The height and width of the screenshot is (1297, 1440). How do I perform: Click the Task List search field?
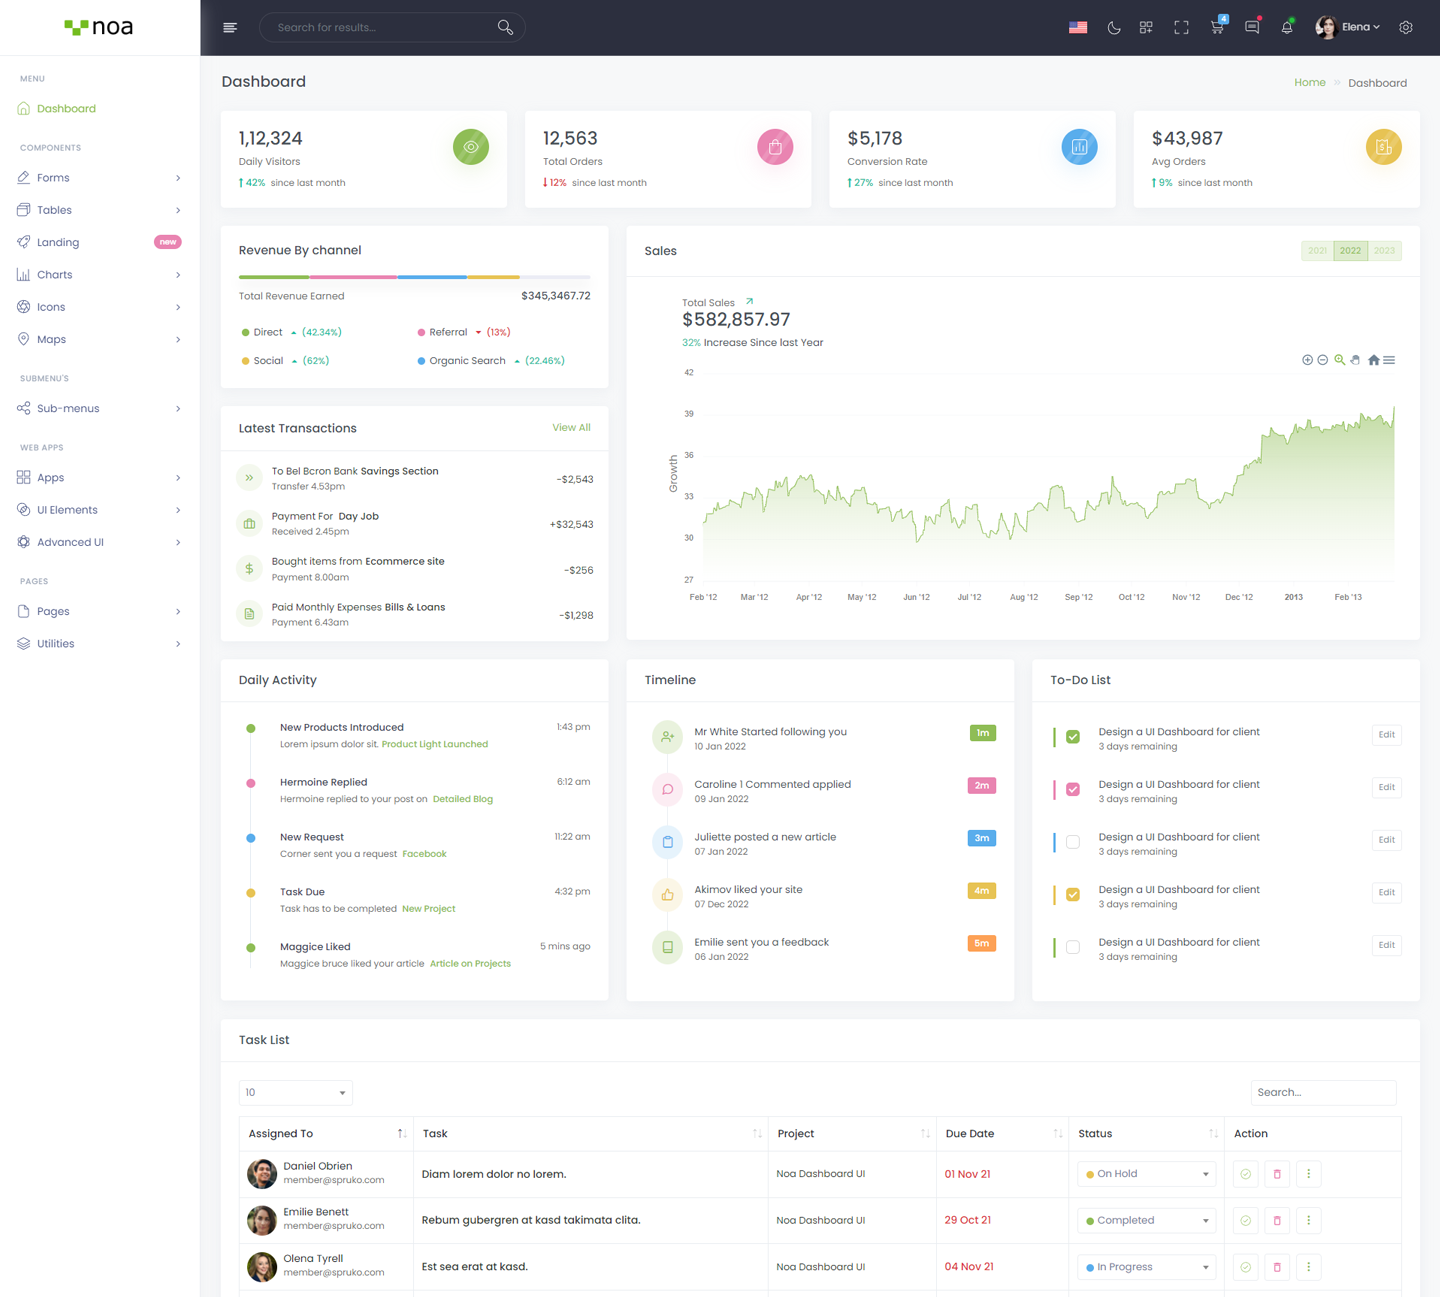[1322, 1092]
